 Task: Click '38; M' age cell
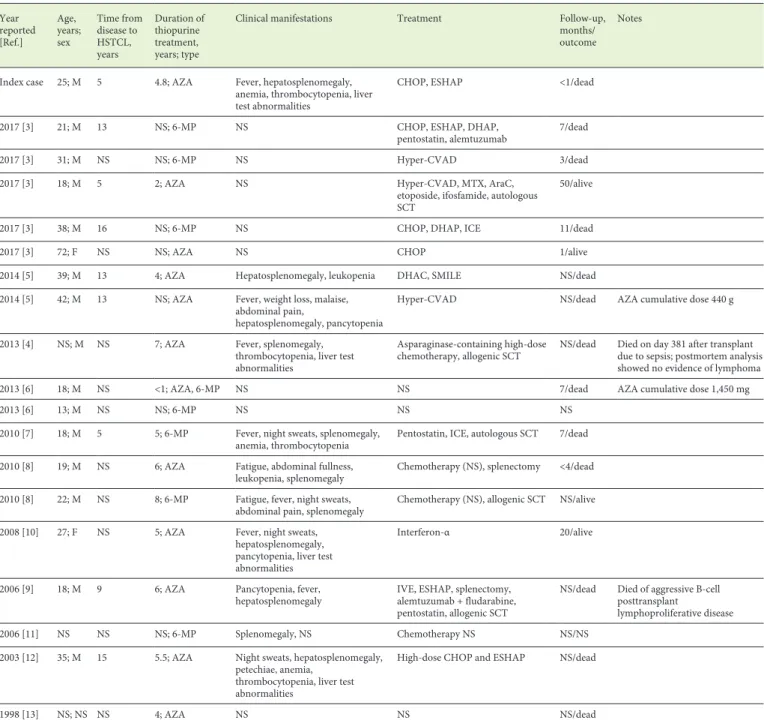(69, 229)
